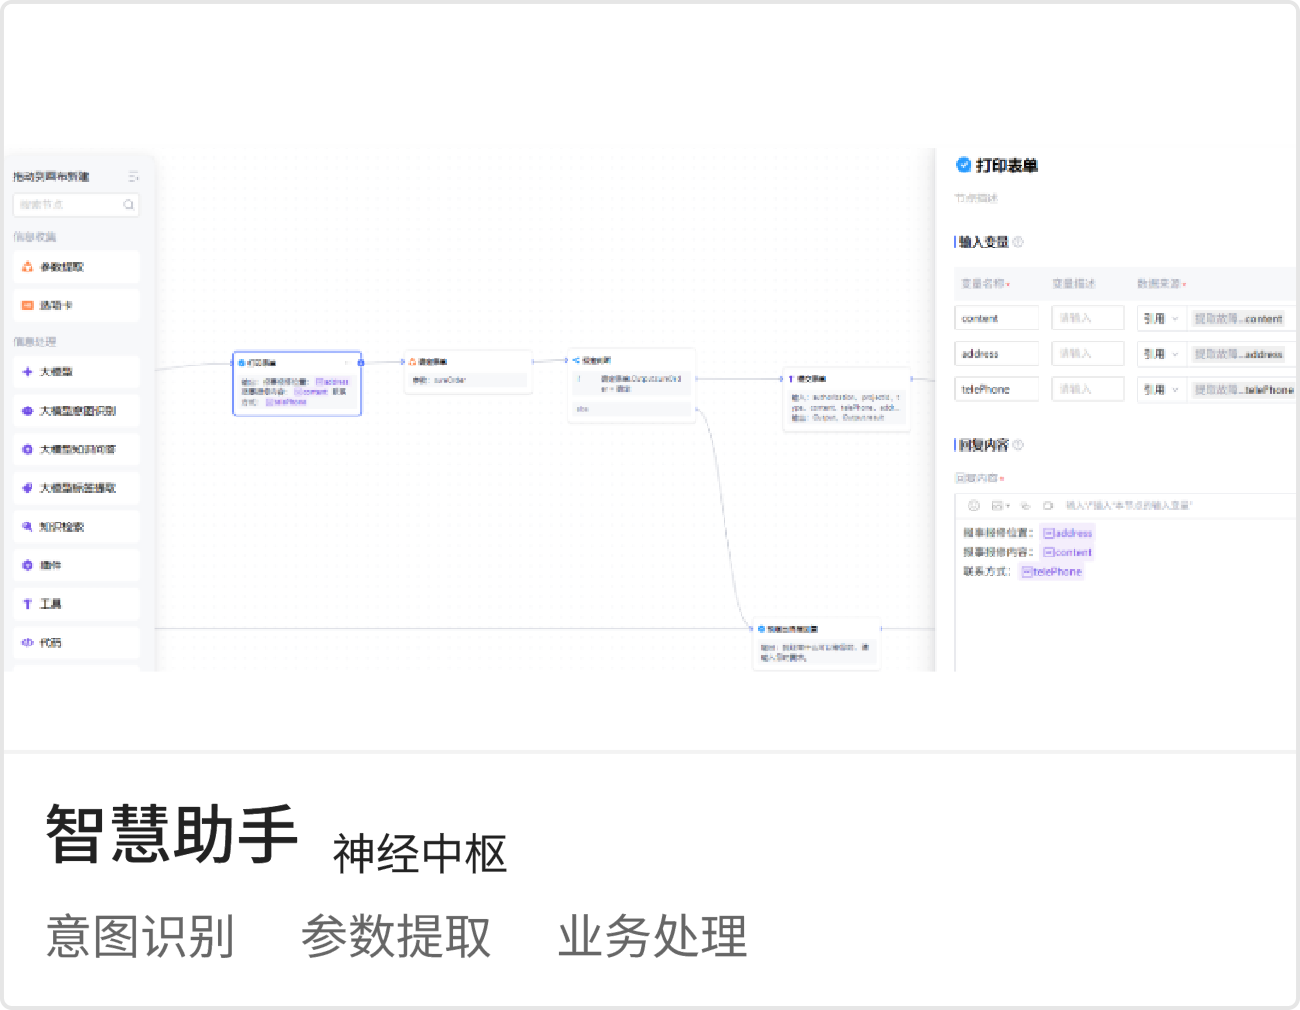Click description field for address variable

pos(1087,354)
